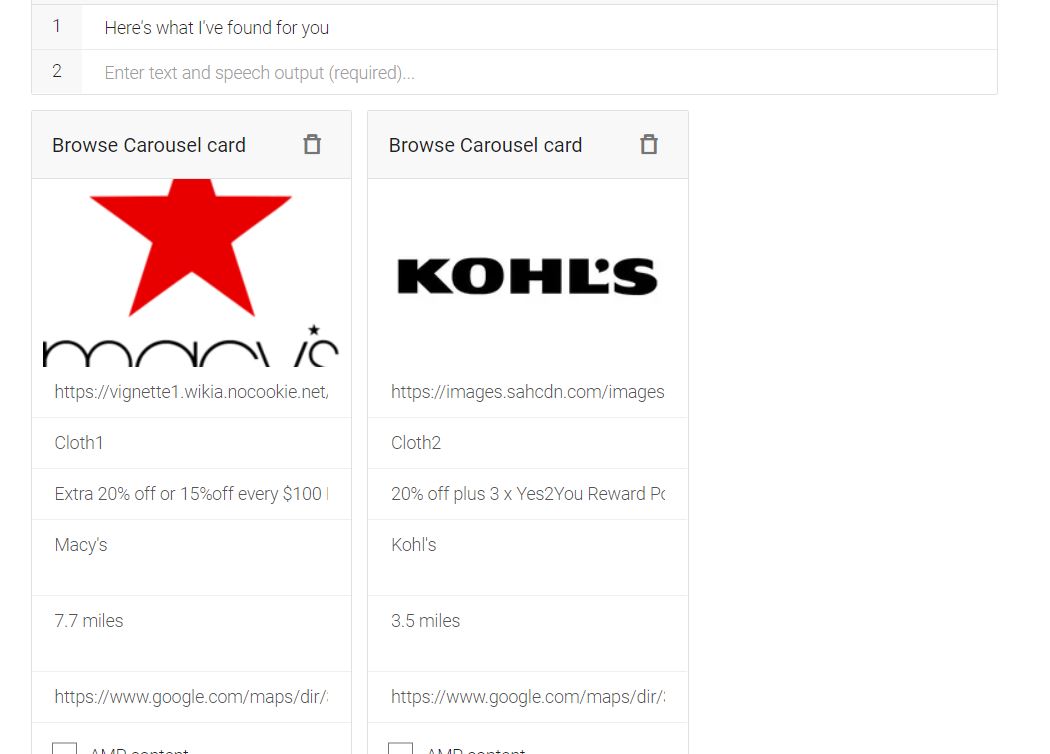This screenshot has width=1050, height=754.
Task: Click the Kohl's title field
Action: [x=528, y=557]
